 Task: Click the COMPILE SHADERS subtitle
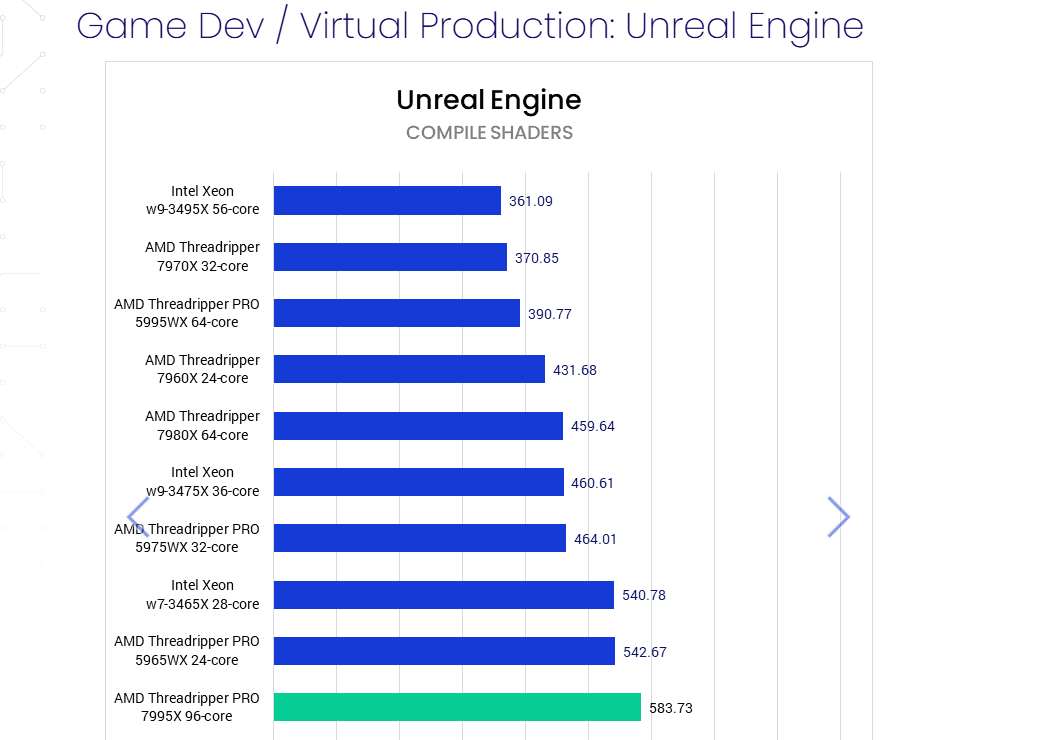[489, 133]
